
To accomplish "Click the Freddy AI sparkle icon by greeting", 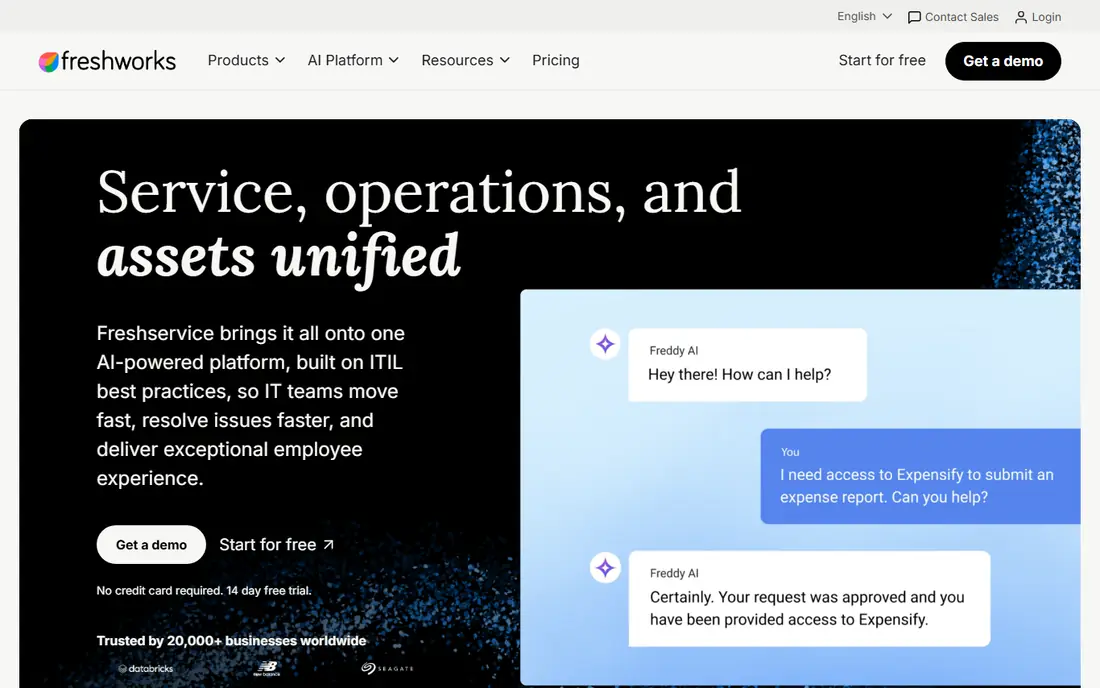I will point(605,344).
